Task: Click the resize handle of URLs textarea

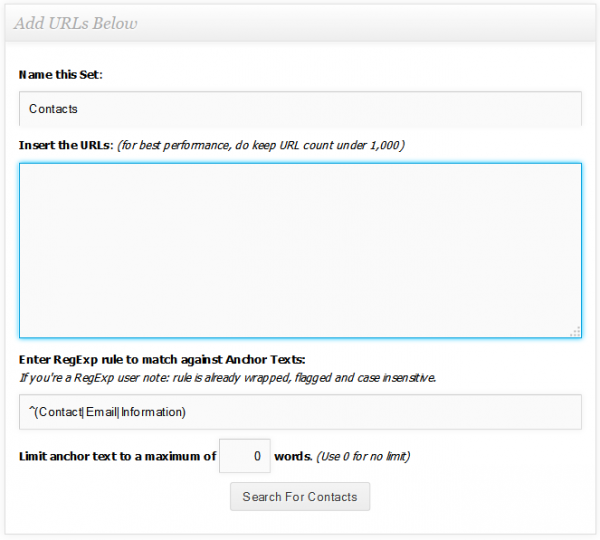Action: [x=575, y=331]
